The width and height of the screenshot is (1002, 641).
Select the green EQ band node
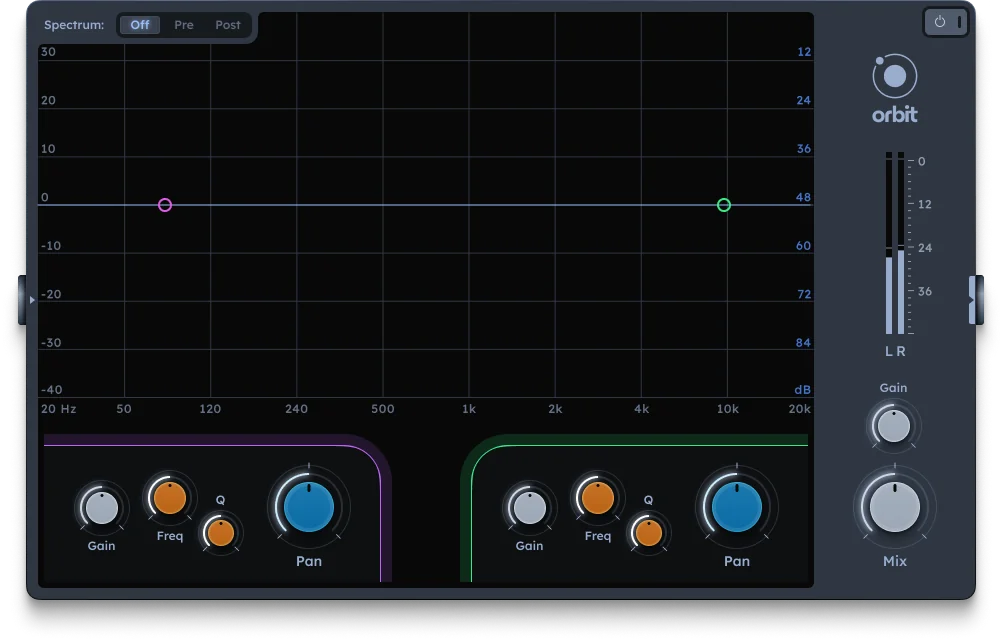(x=724, y=205)
